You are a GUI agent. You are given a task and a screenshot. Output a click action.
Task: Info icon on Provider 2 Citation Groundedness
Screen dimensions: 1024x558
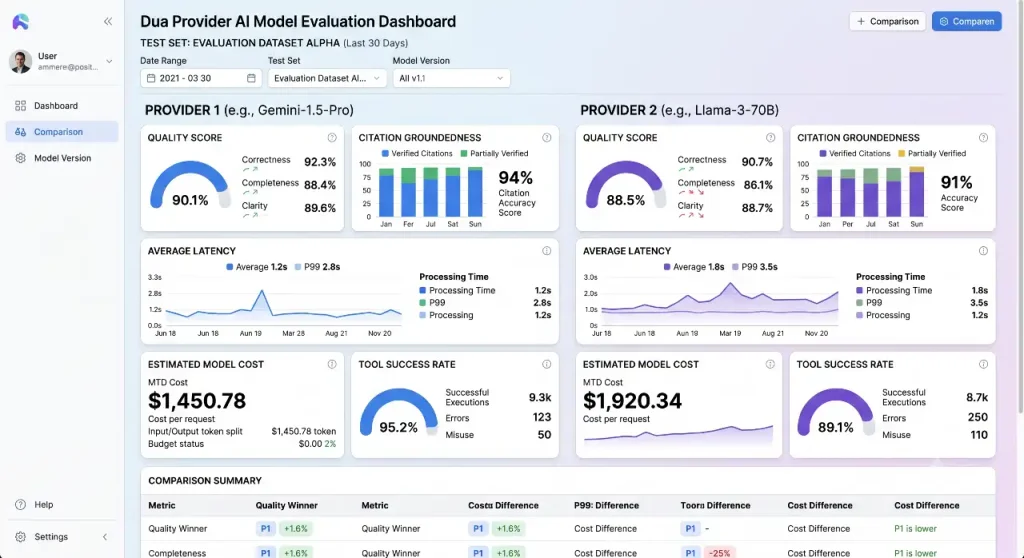pyautogui.click(x=984, y=138)
